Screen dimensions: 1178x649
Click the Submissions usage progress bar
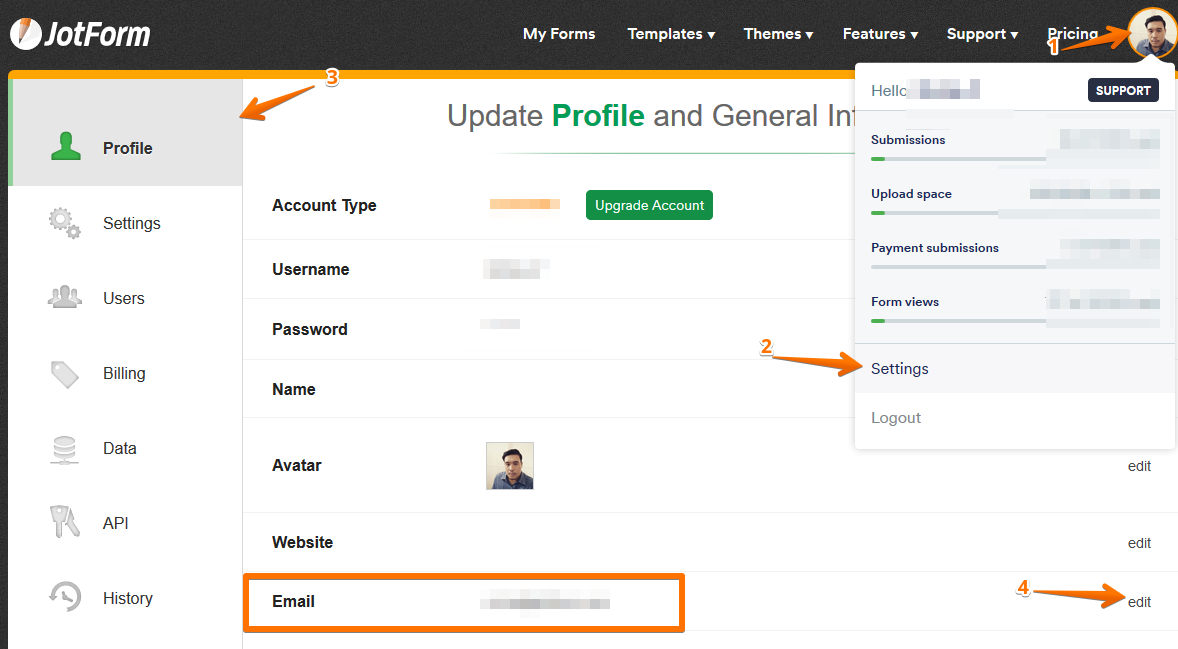[1014, 158]
